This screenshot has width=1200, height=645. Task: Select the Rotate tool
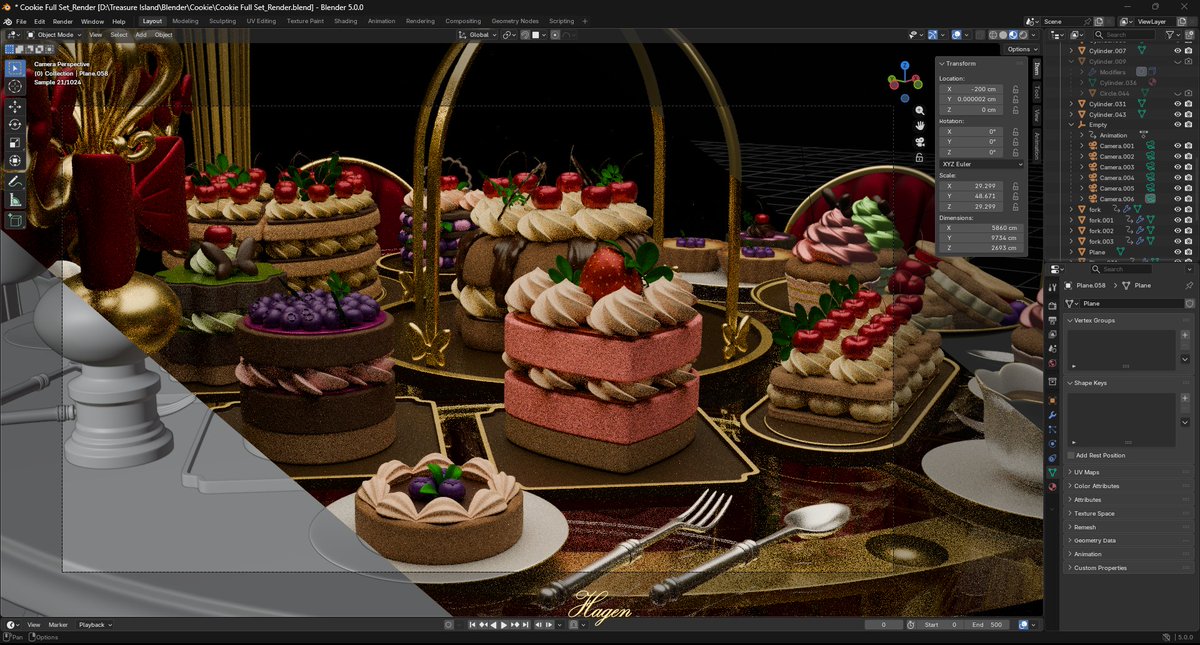[x=15, y=125]
